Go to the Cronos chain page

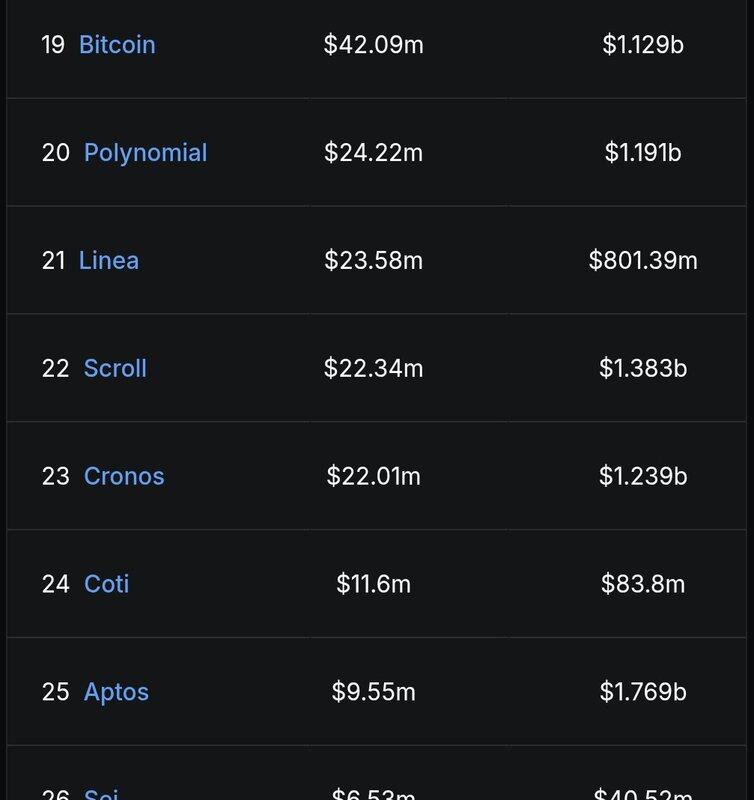pos(124,476)
